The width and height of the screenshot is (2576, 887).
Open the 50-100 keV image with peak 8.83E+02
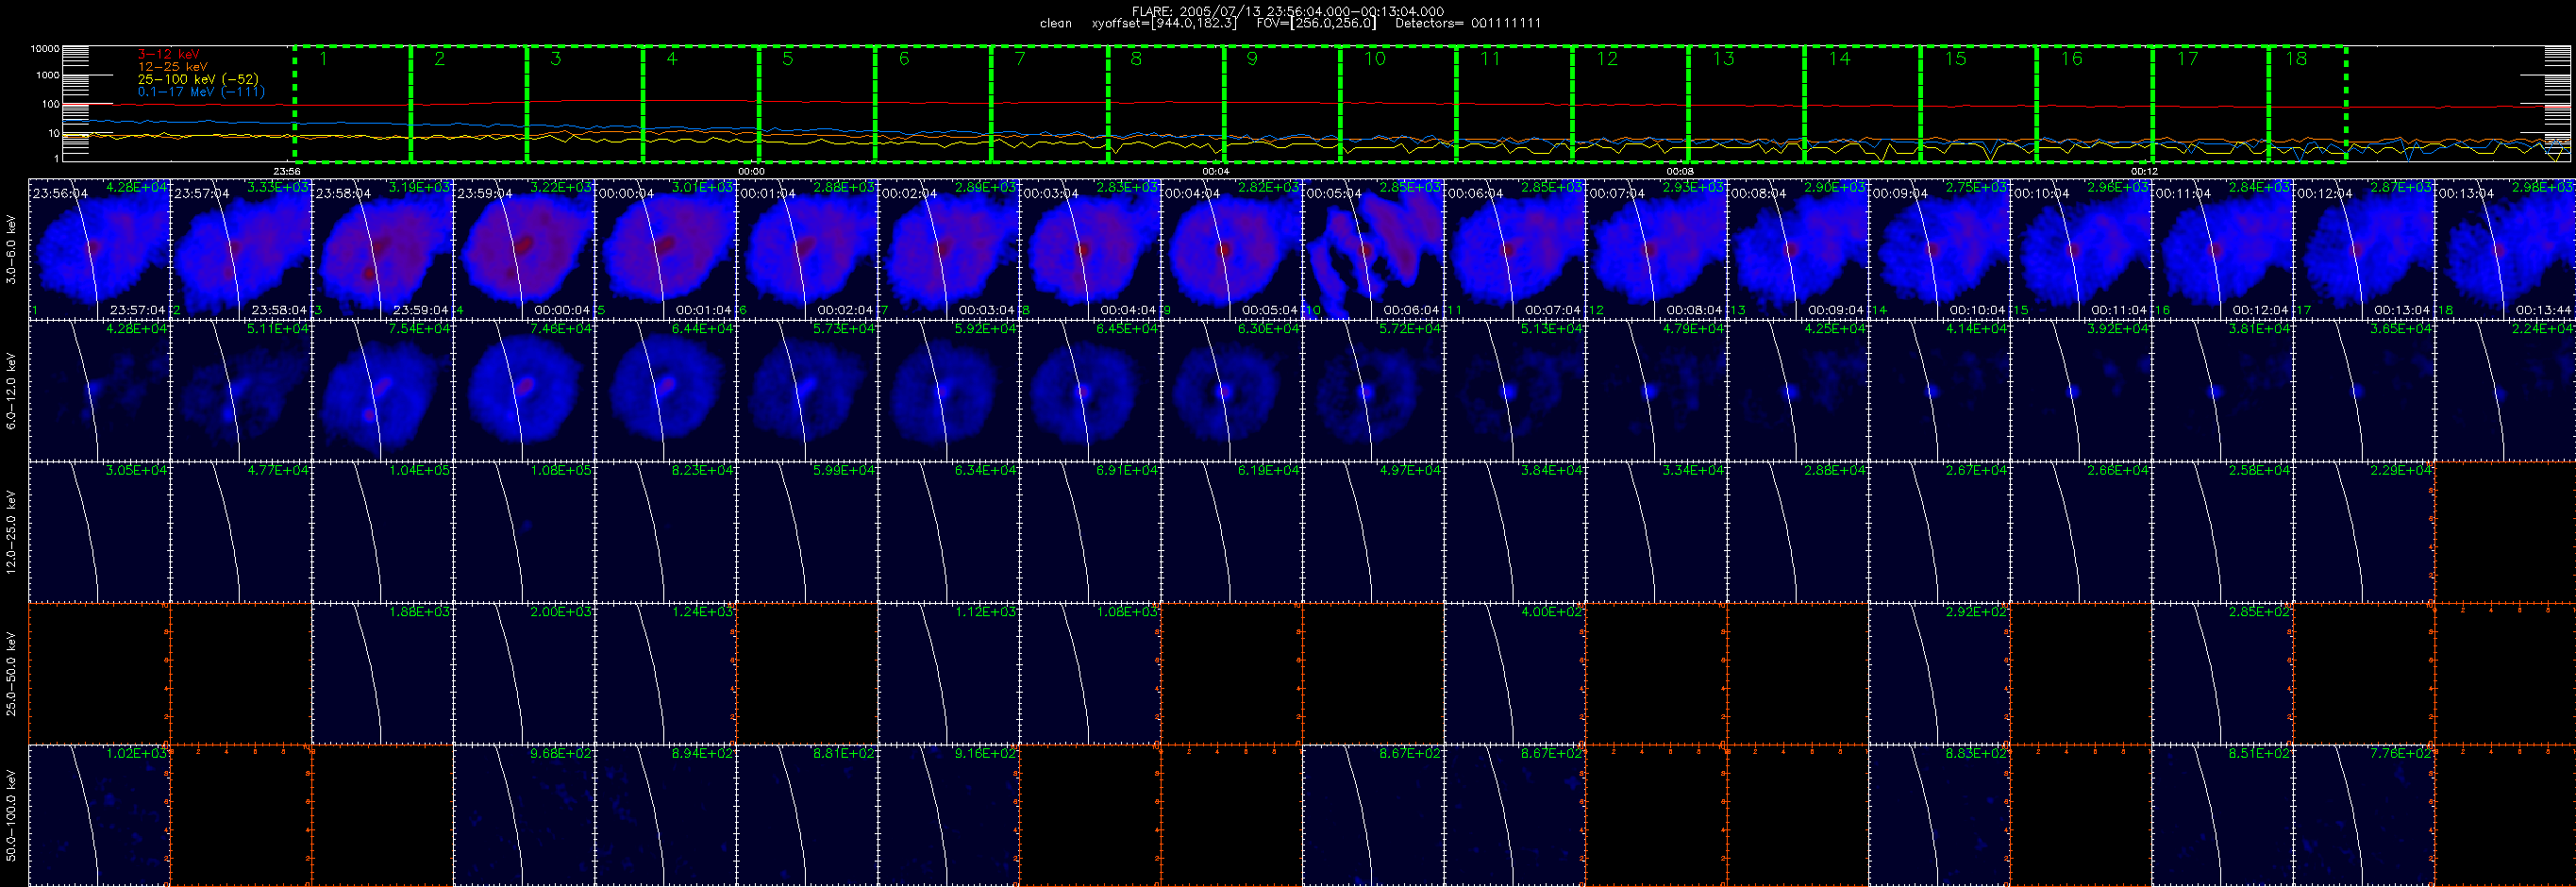pos(1939,815)
